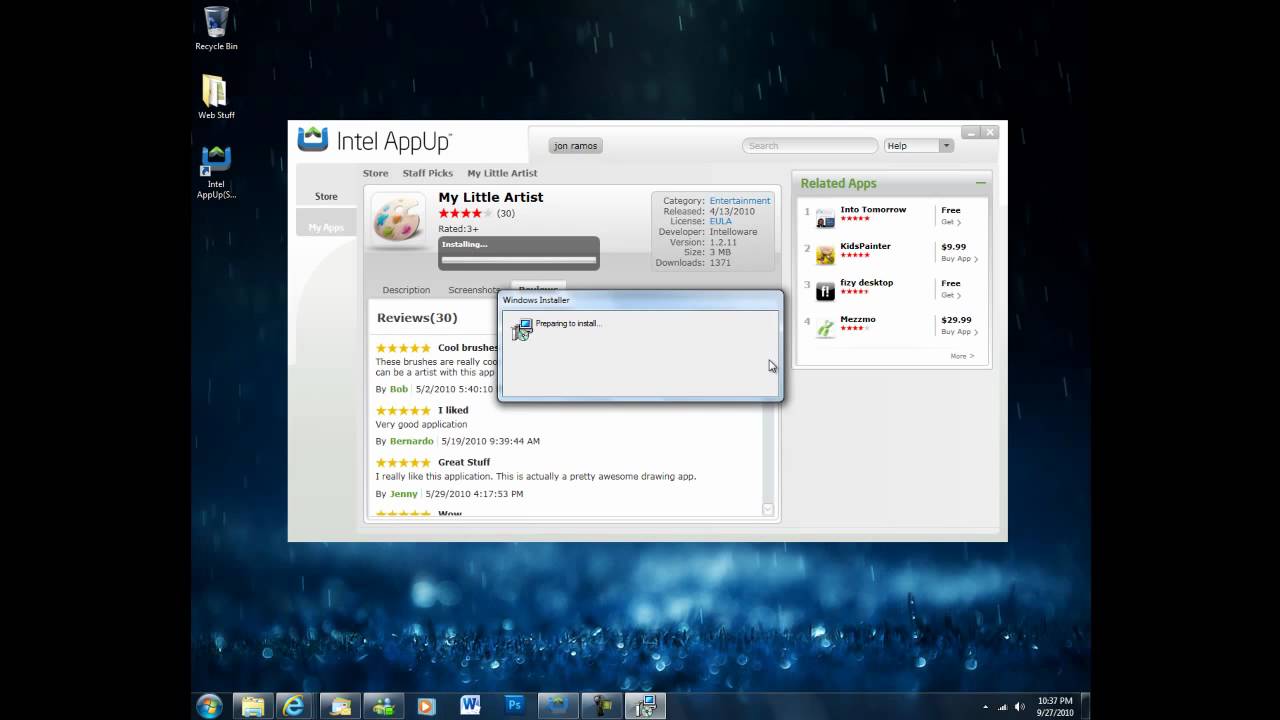This screenshot has height=720, width=1280.
Task: Open the Intel AppUp desktop shortcut
Action: (216, 172)
